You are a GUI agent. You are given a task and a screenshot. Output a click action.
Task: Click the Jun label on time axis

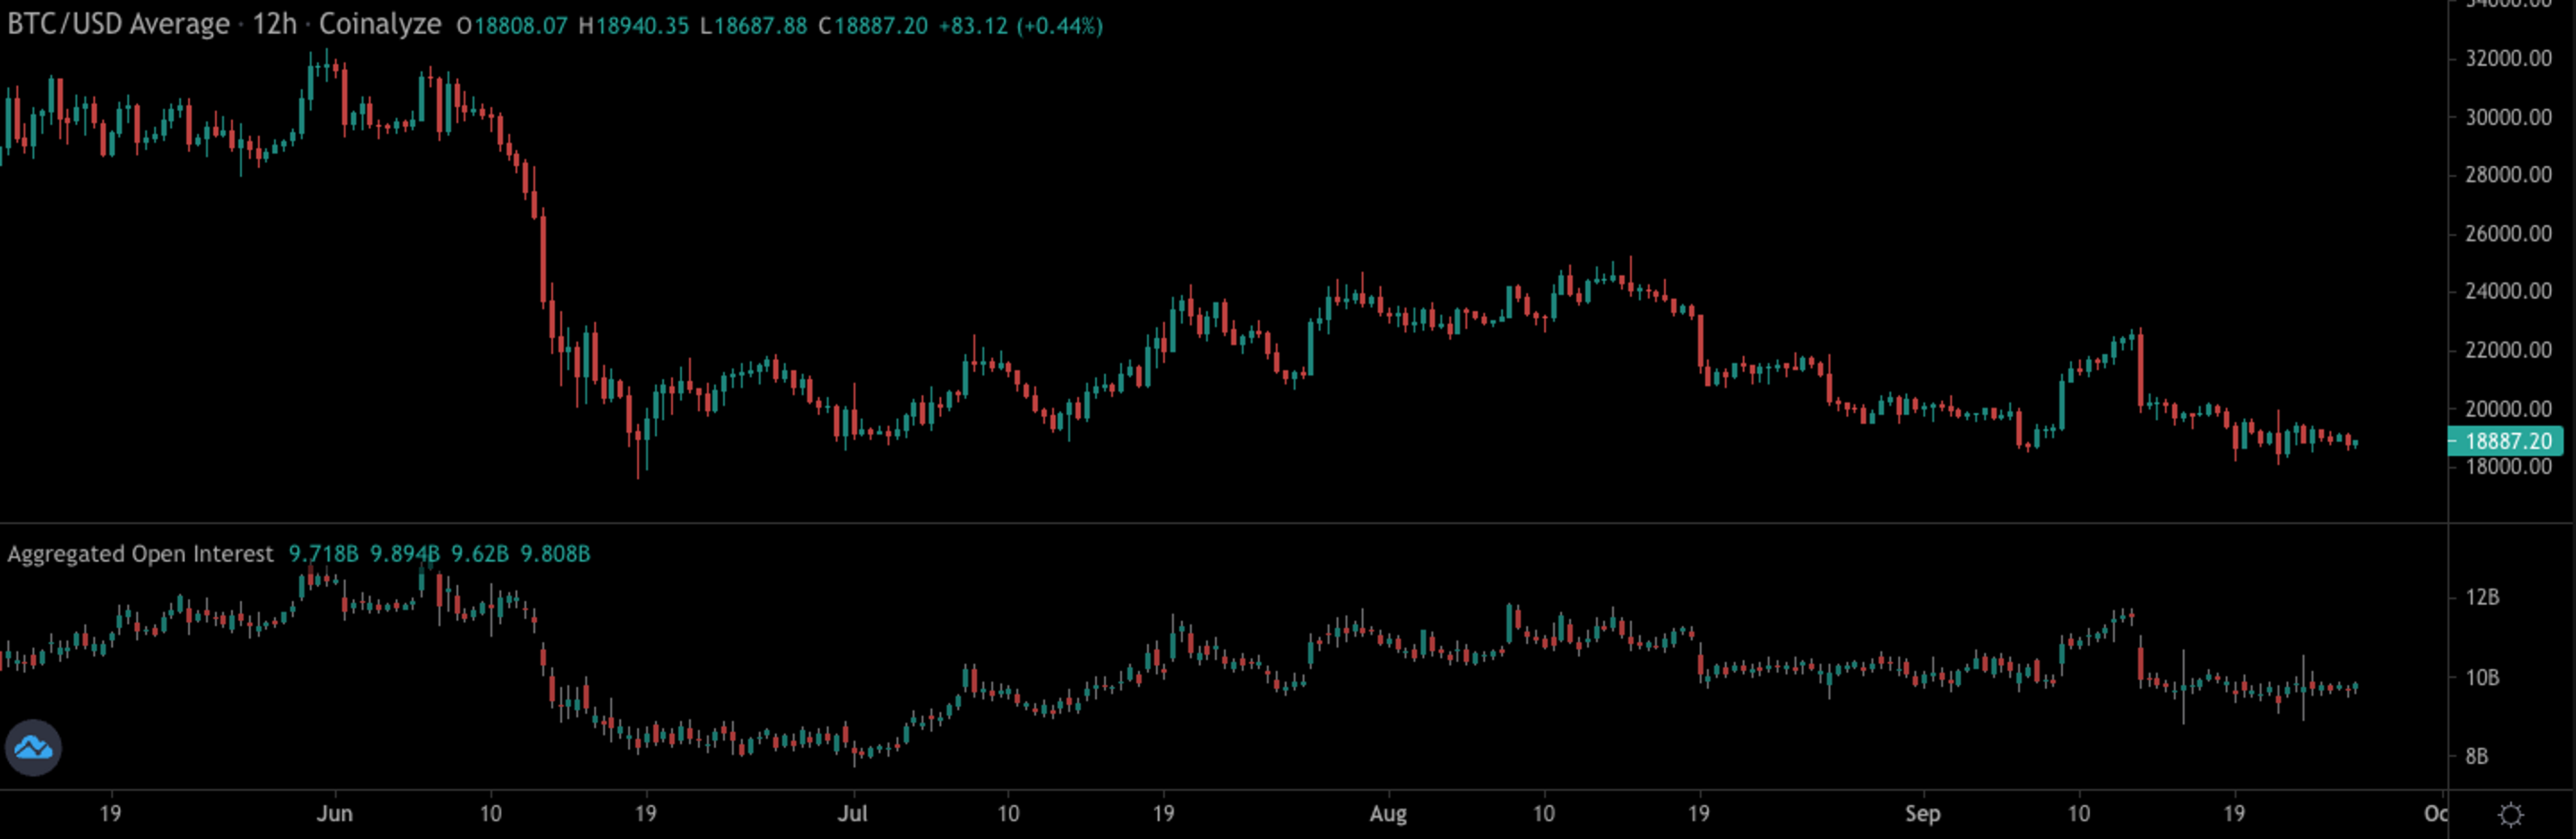click(334, 814)
